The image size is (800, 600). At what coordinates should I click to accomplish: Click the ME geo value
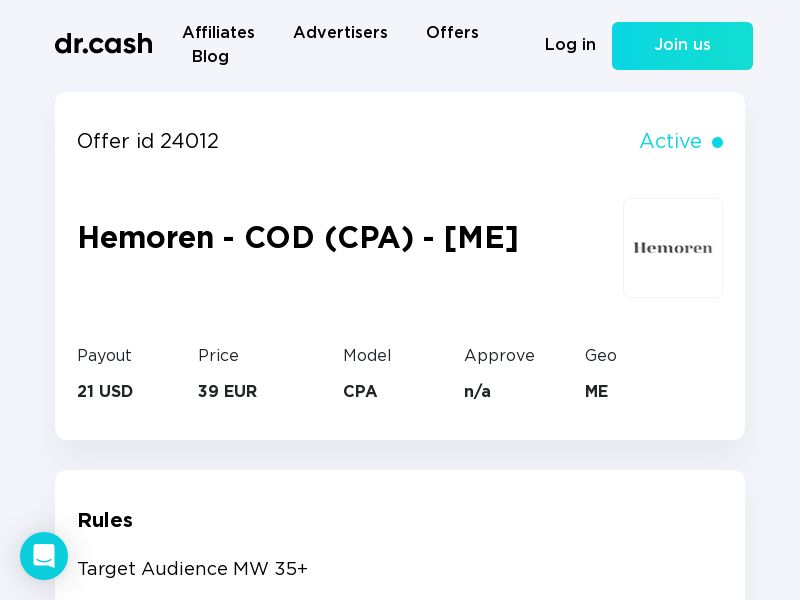[596, 391]
